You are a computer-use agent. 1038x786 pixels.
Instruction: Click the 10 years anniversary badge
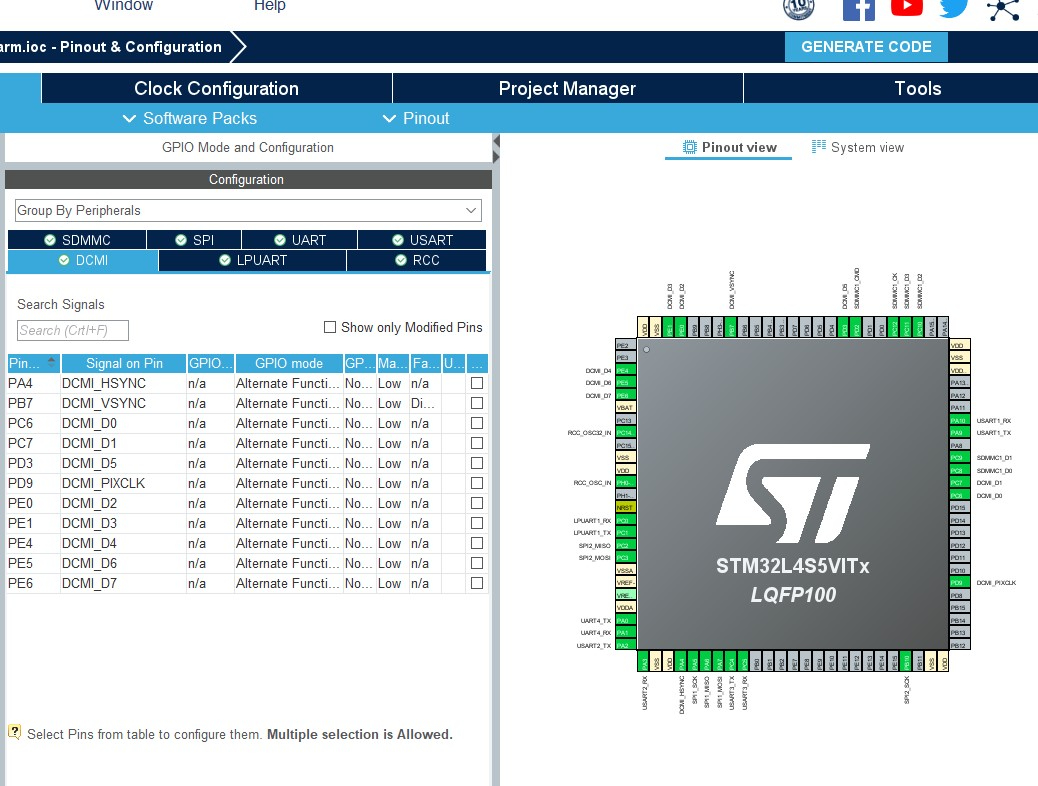click(798, 9)
